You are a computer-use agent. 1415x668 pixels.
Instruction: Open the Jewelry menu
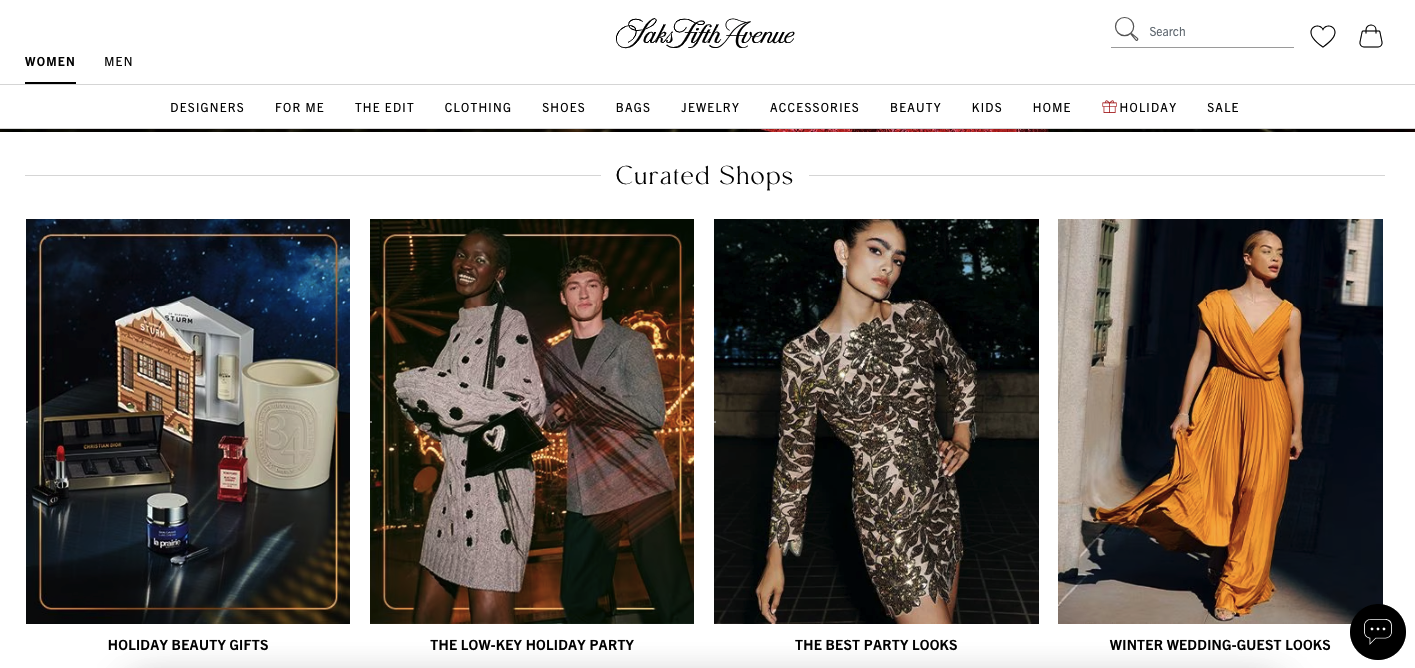tap(710, 108)
